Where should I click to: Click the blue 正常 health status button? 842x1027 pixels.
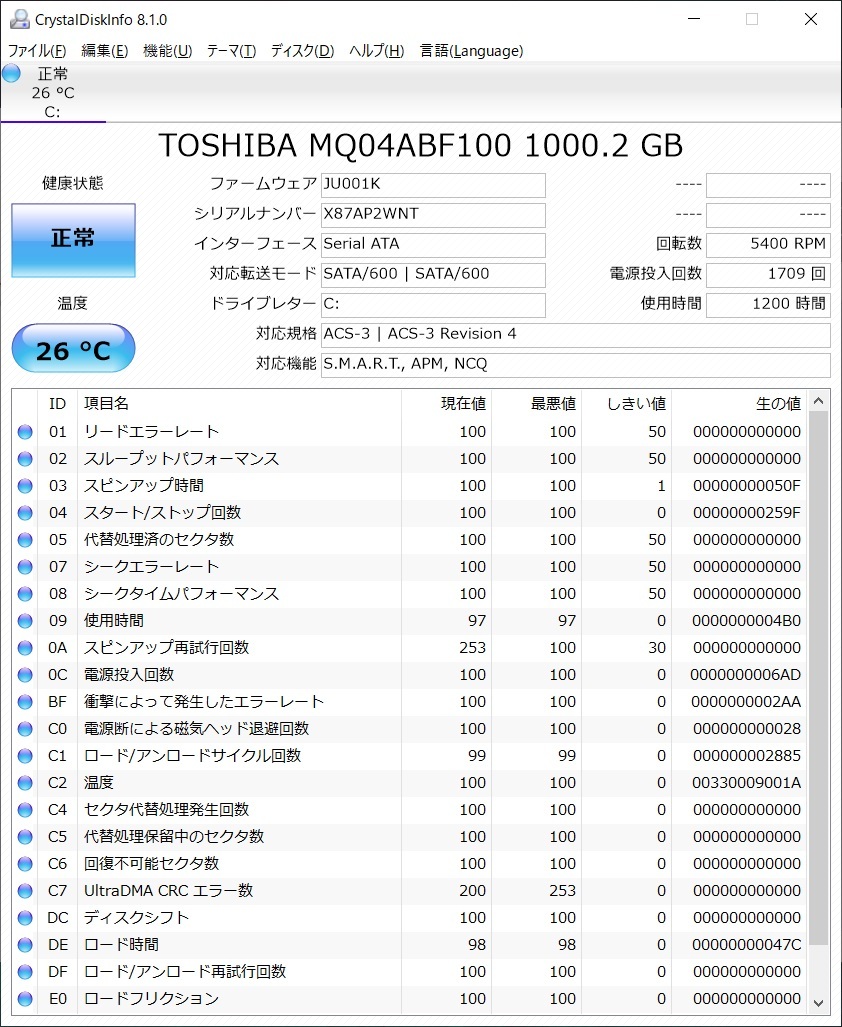pyautogui.click(x=73, y=240)
